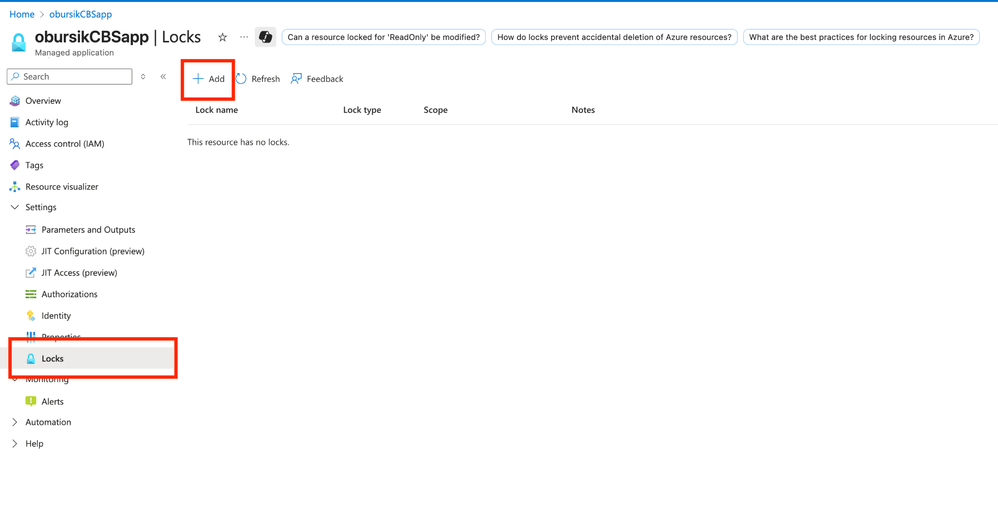This screenshot has height=519, width=998.
Task: Open the Overview page
Action: pyautogui.click(x=43, y=101)
